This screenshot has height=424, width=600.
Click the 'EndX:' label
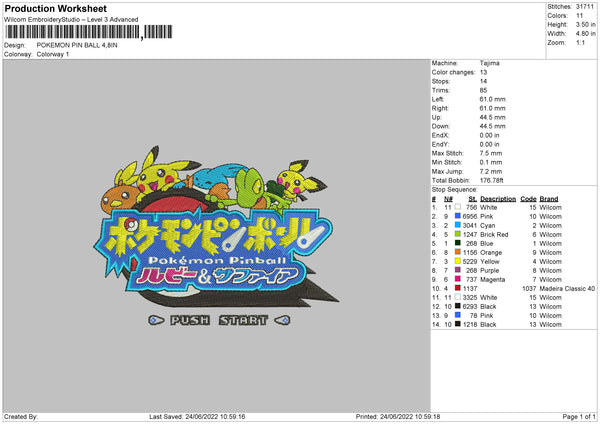440,135
